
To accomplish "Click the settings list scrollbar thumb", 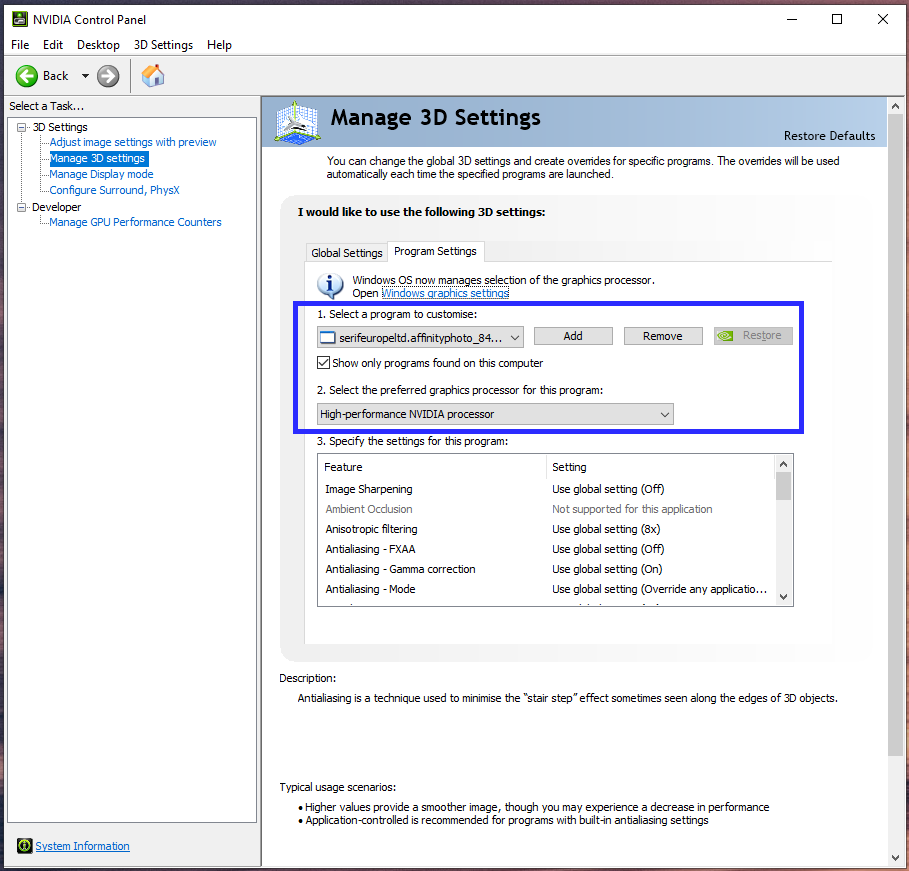I will pyautogui.click(x=783, y=486).
